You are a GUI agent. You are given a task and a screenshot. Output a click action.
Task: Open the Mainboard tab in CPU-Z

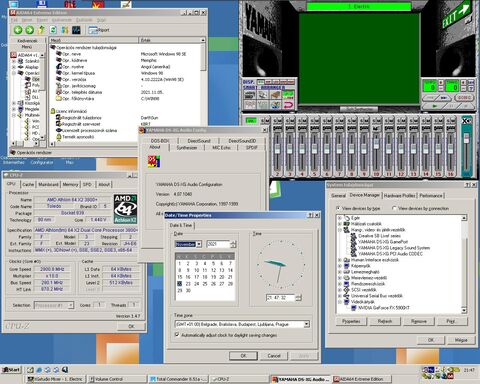pyautogui.click(x=48, y=184)
